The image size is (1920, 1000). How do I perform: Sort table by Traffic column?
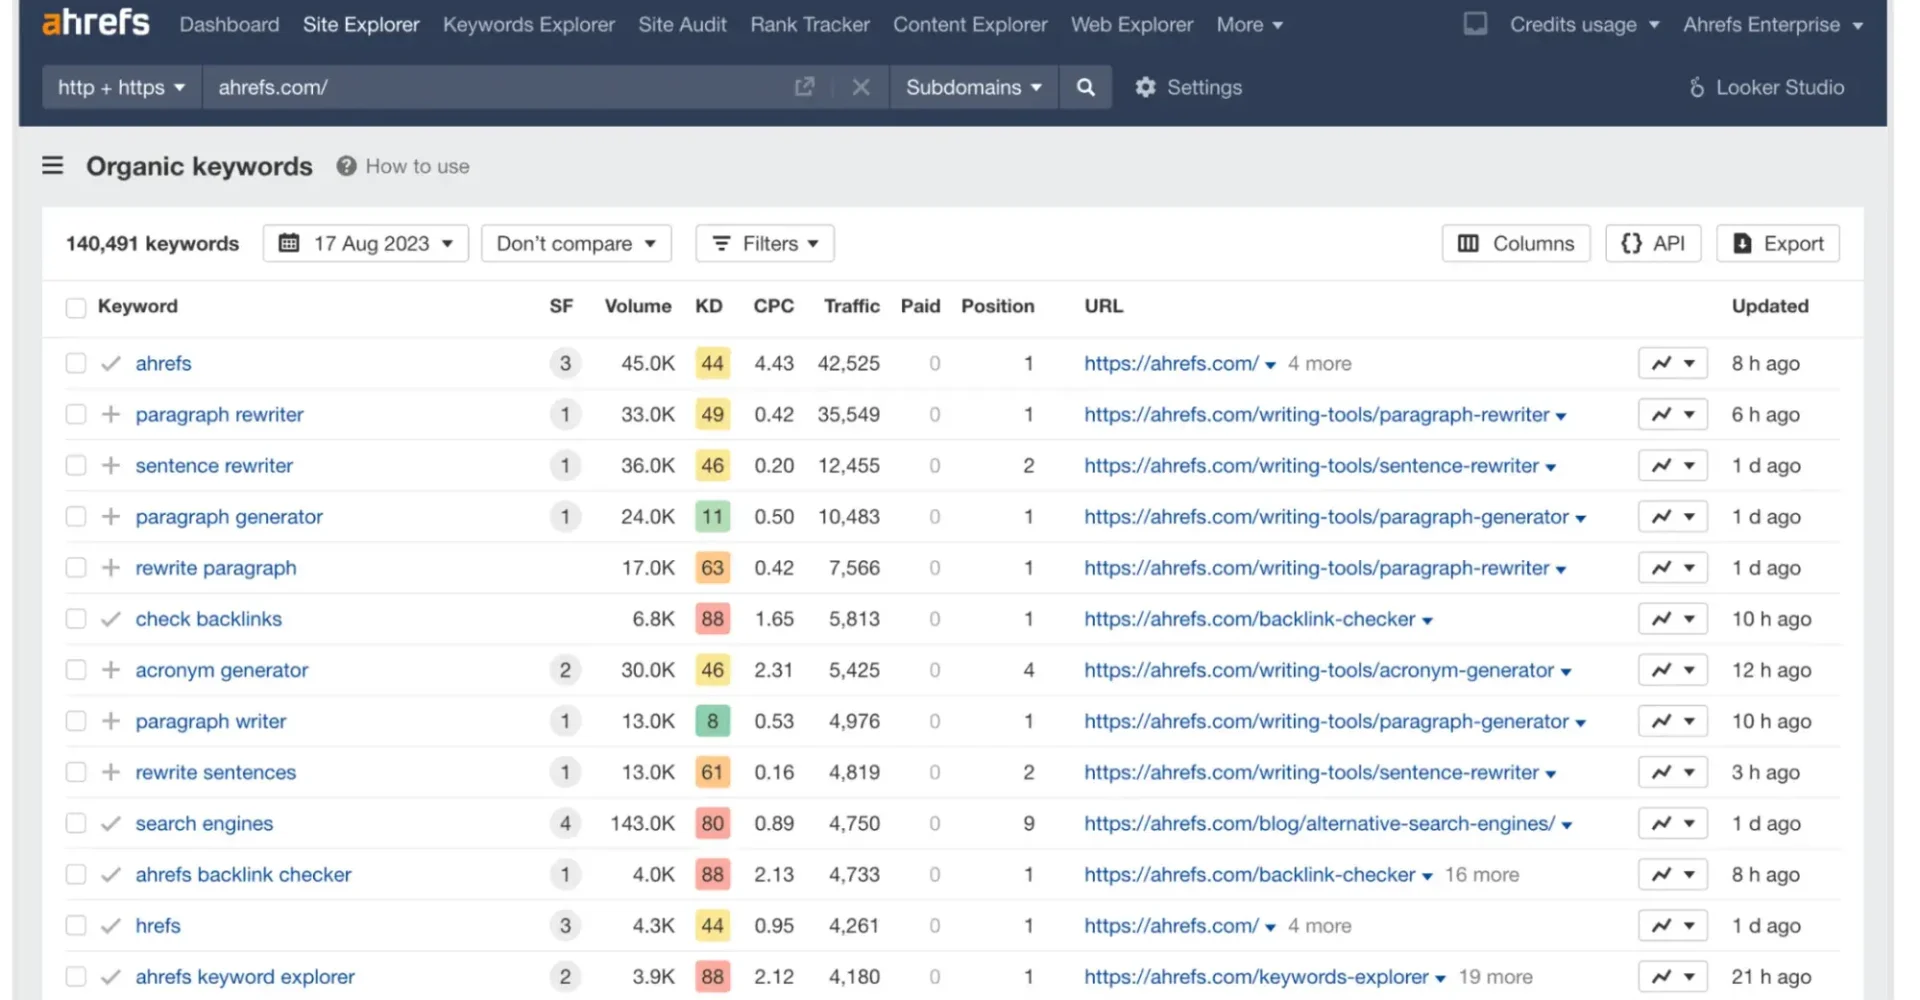click(x=851, y=306)
